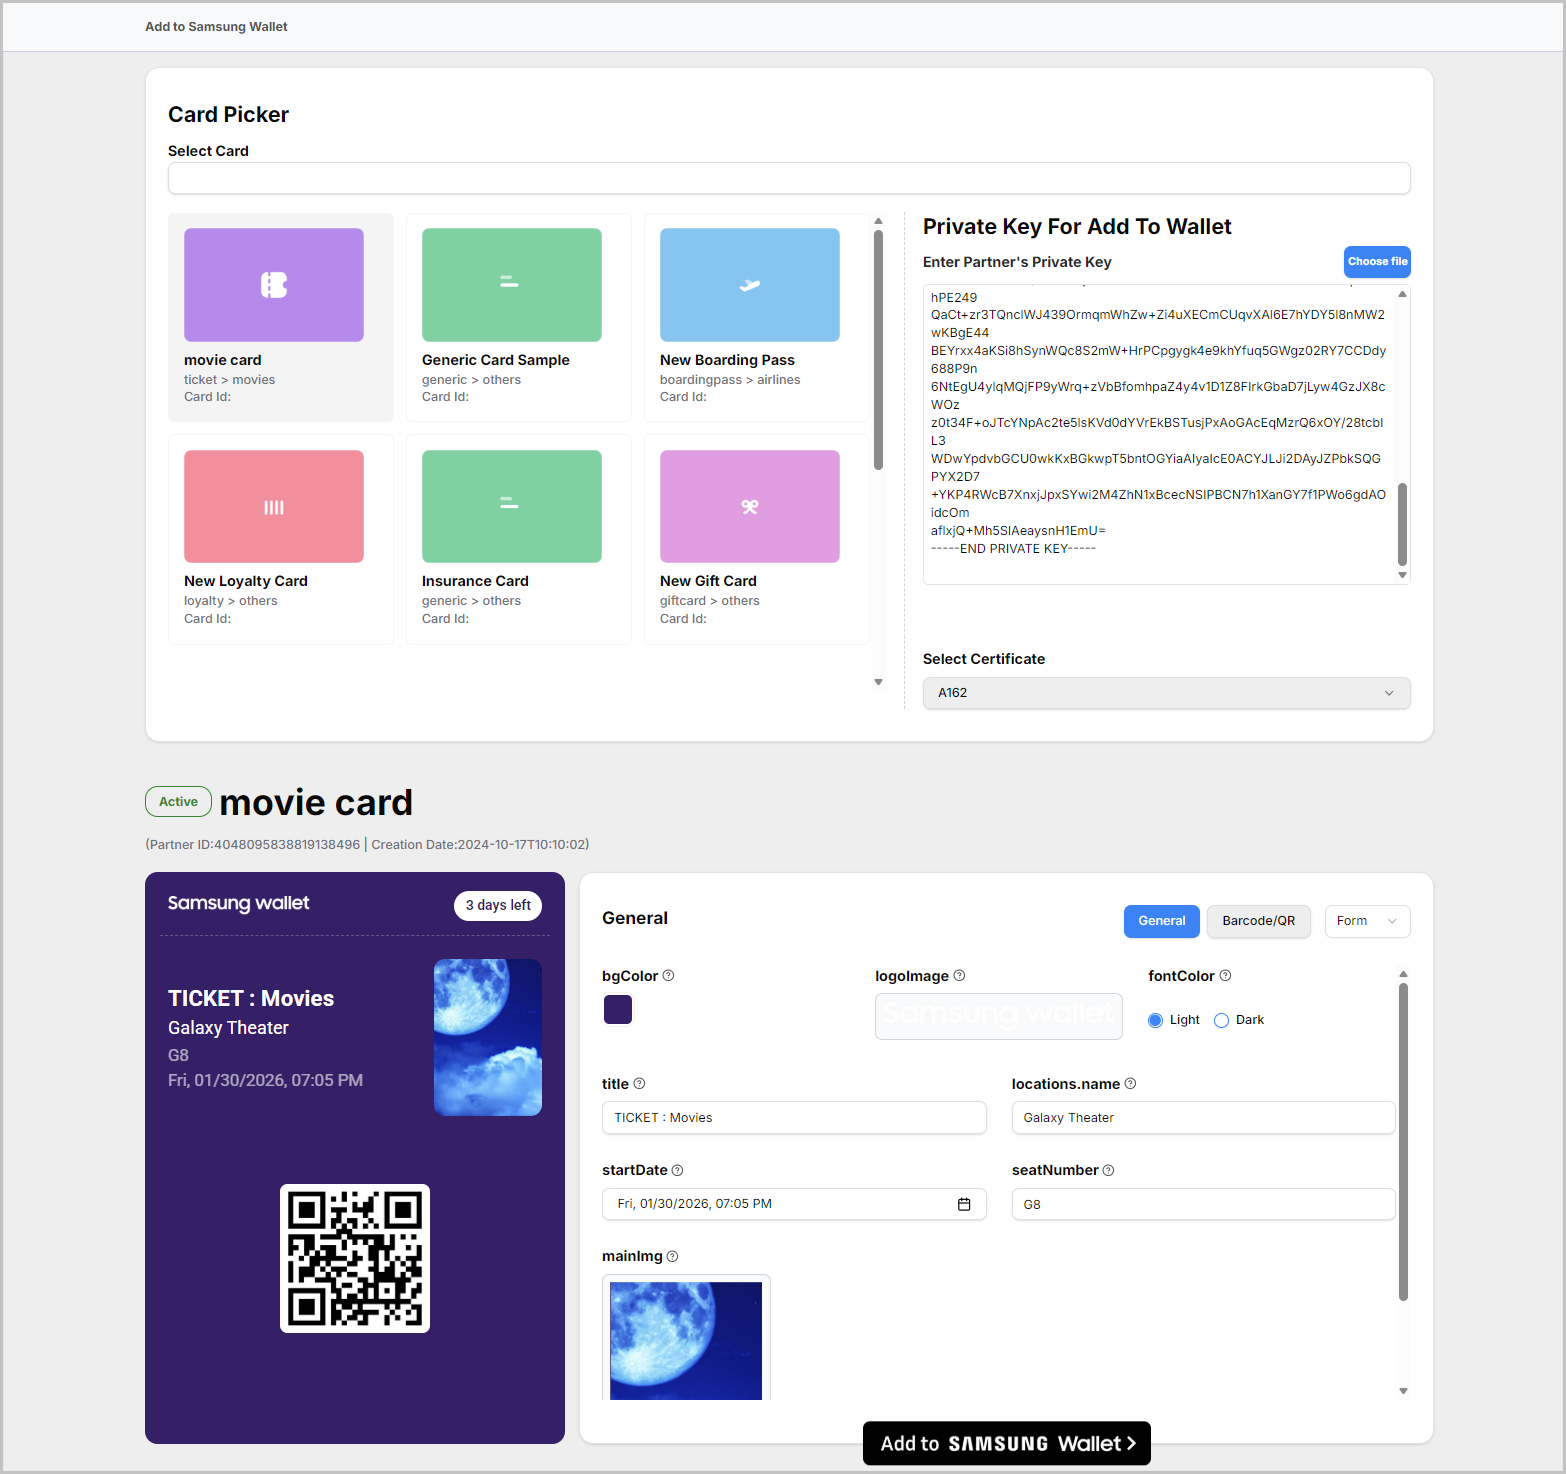Open the Select Certificate A162 dropdown
The height and width of the screenshot is (1474, 1566).
point(1166,693)
